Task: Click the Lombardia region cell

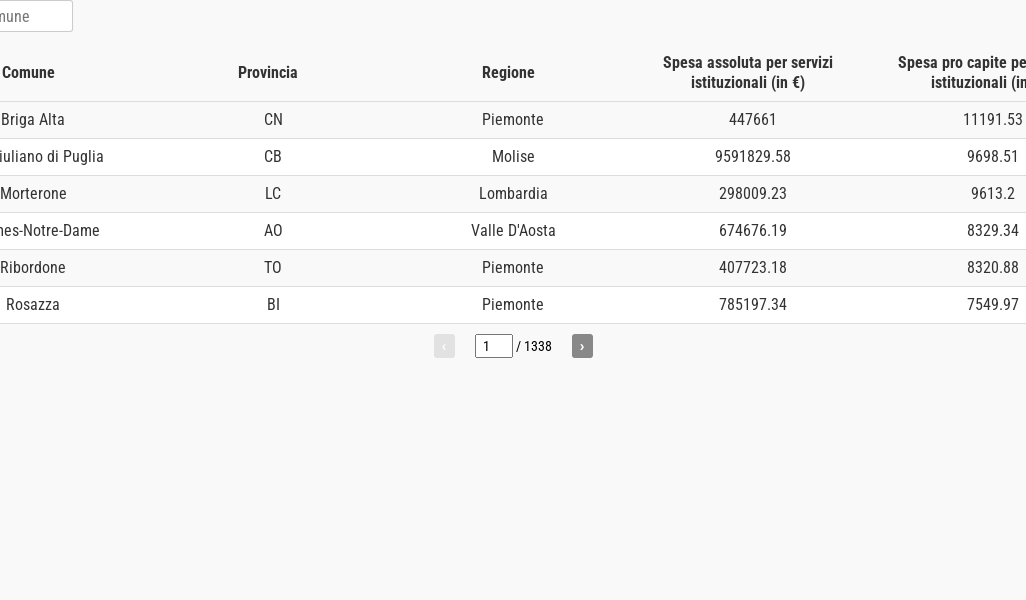Action: 513,194
